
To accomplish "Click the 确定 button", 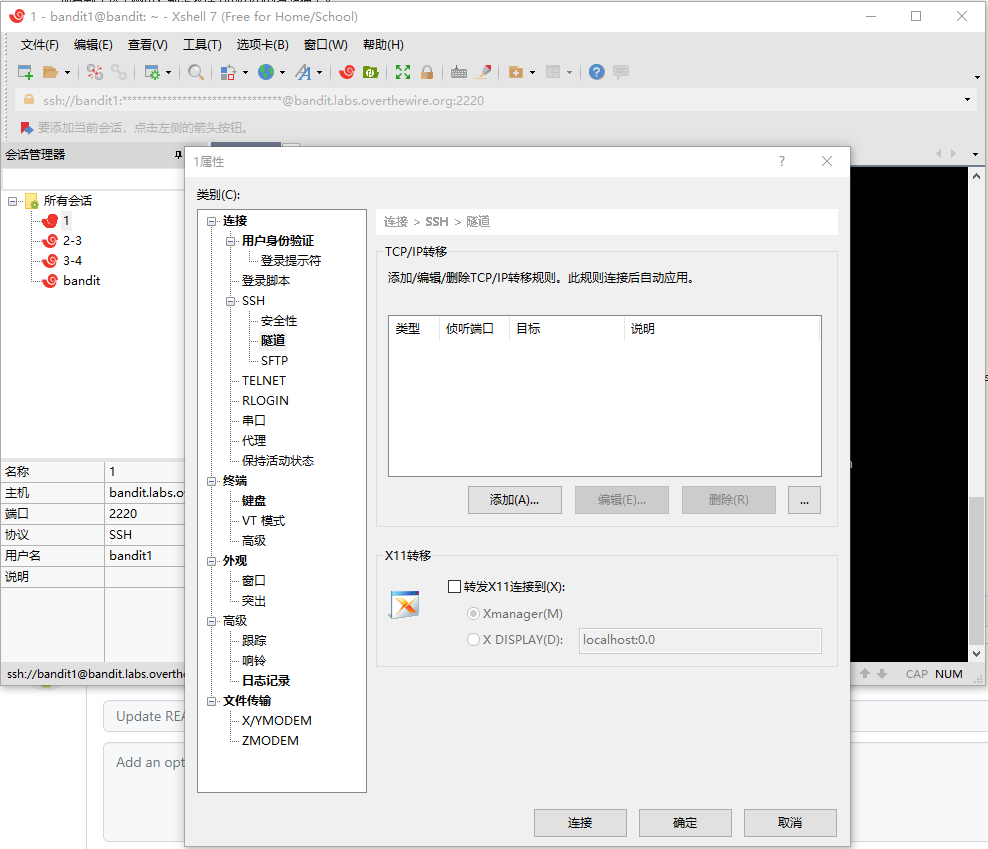I will pyautogui.click(x=685, y=823).
